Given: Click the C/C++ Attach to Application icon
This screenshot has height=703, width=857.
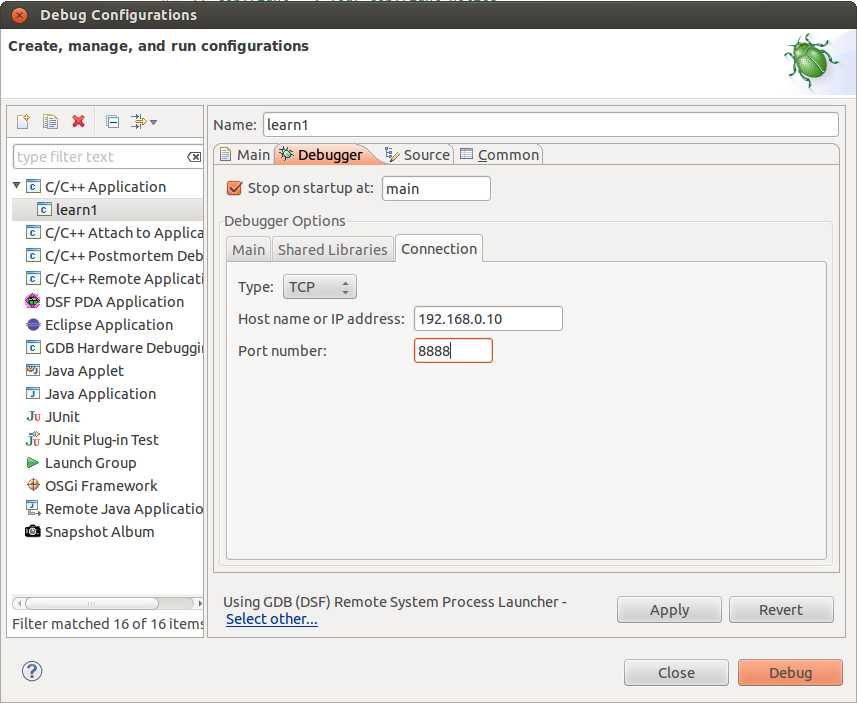Looking at the screenshot, I should (x=33, y=232).
